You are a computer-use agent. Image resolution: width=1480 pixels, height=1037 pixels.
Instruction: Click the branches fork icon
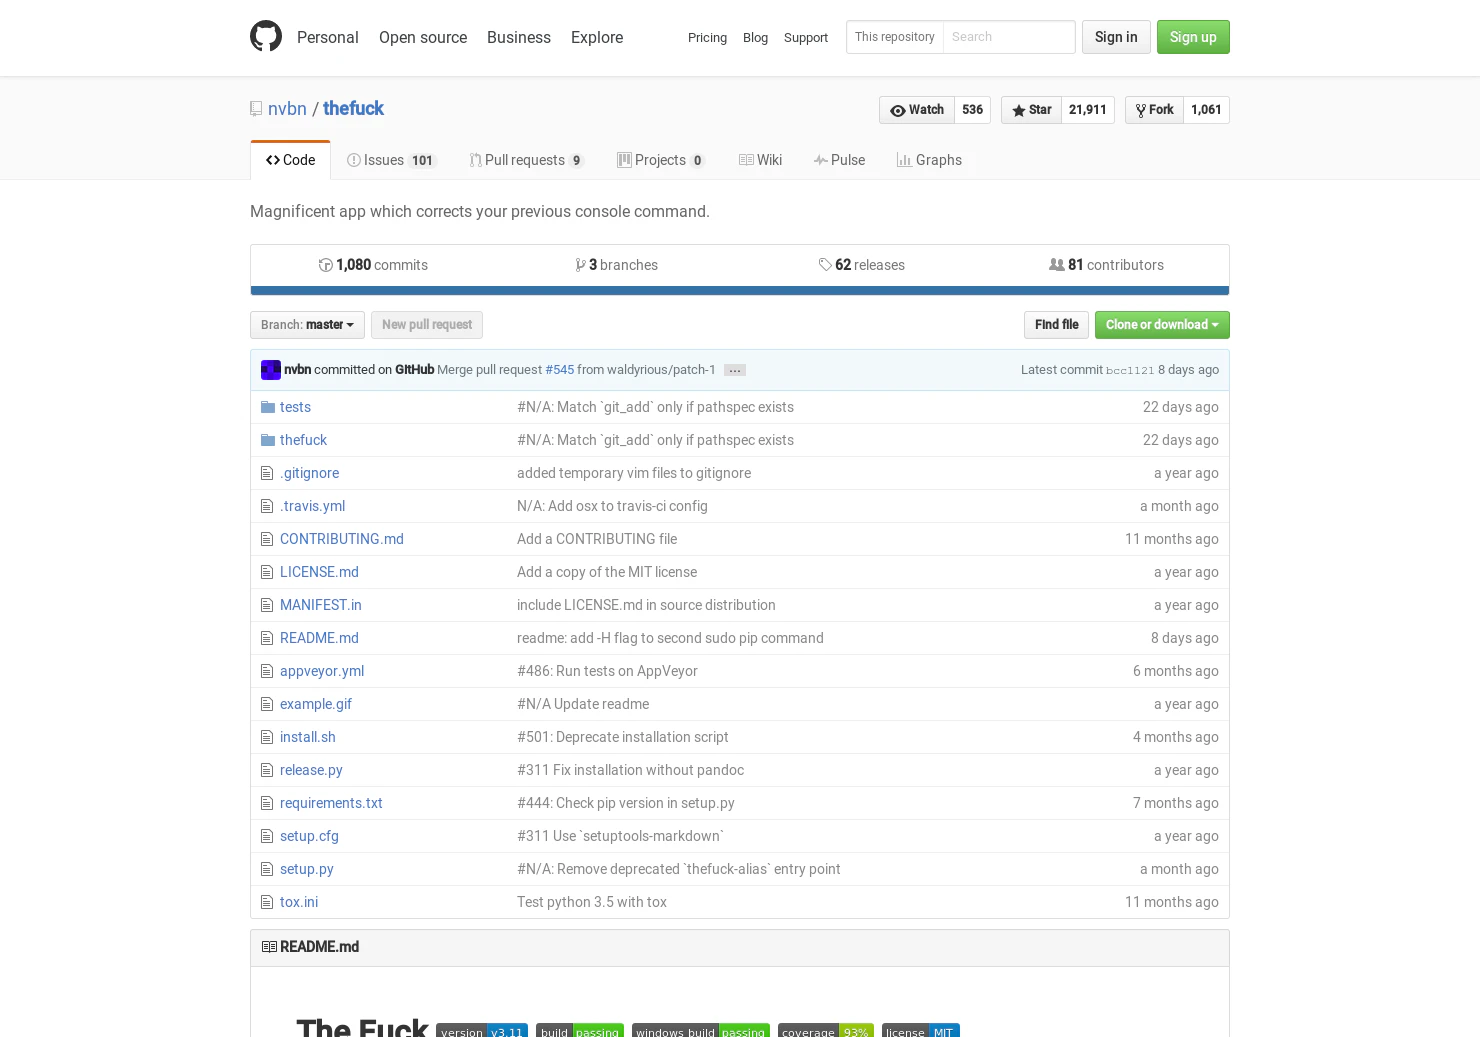pyautogui.click(x=581, y=265)
